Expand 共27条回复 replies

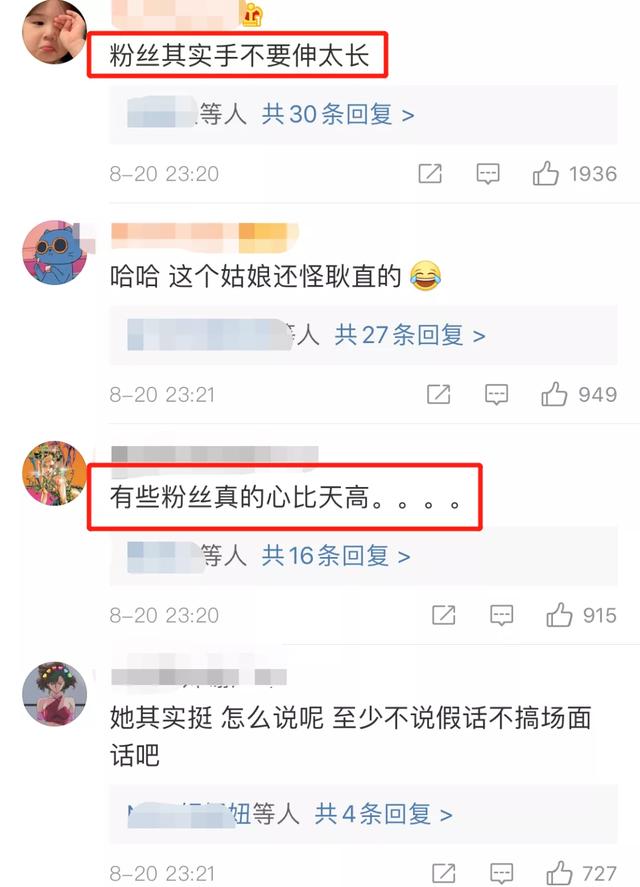click(410, 335)
